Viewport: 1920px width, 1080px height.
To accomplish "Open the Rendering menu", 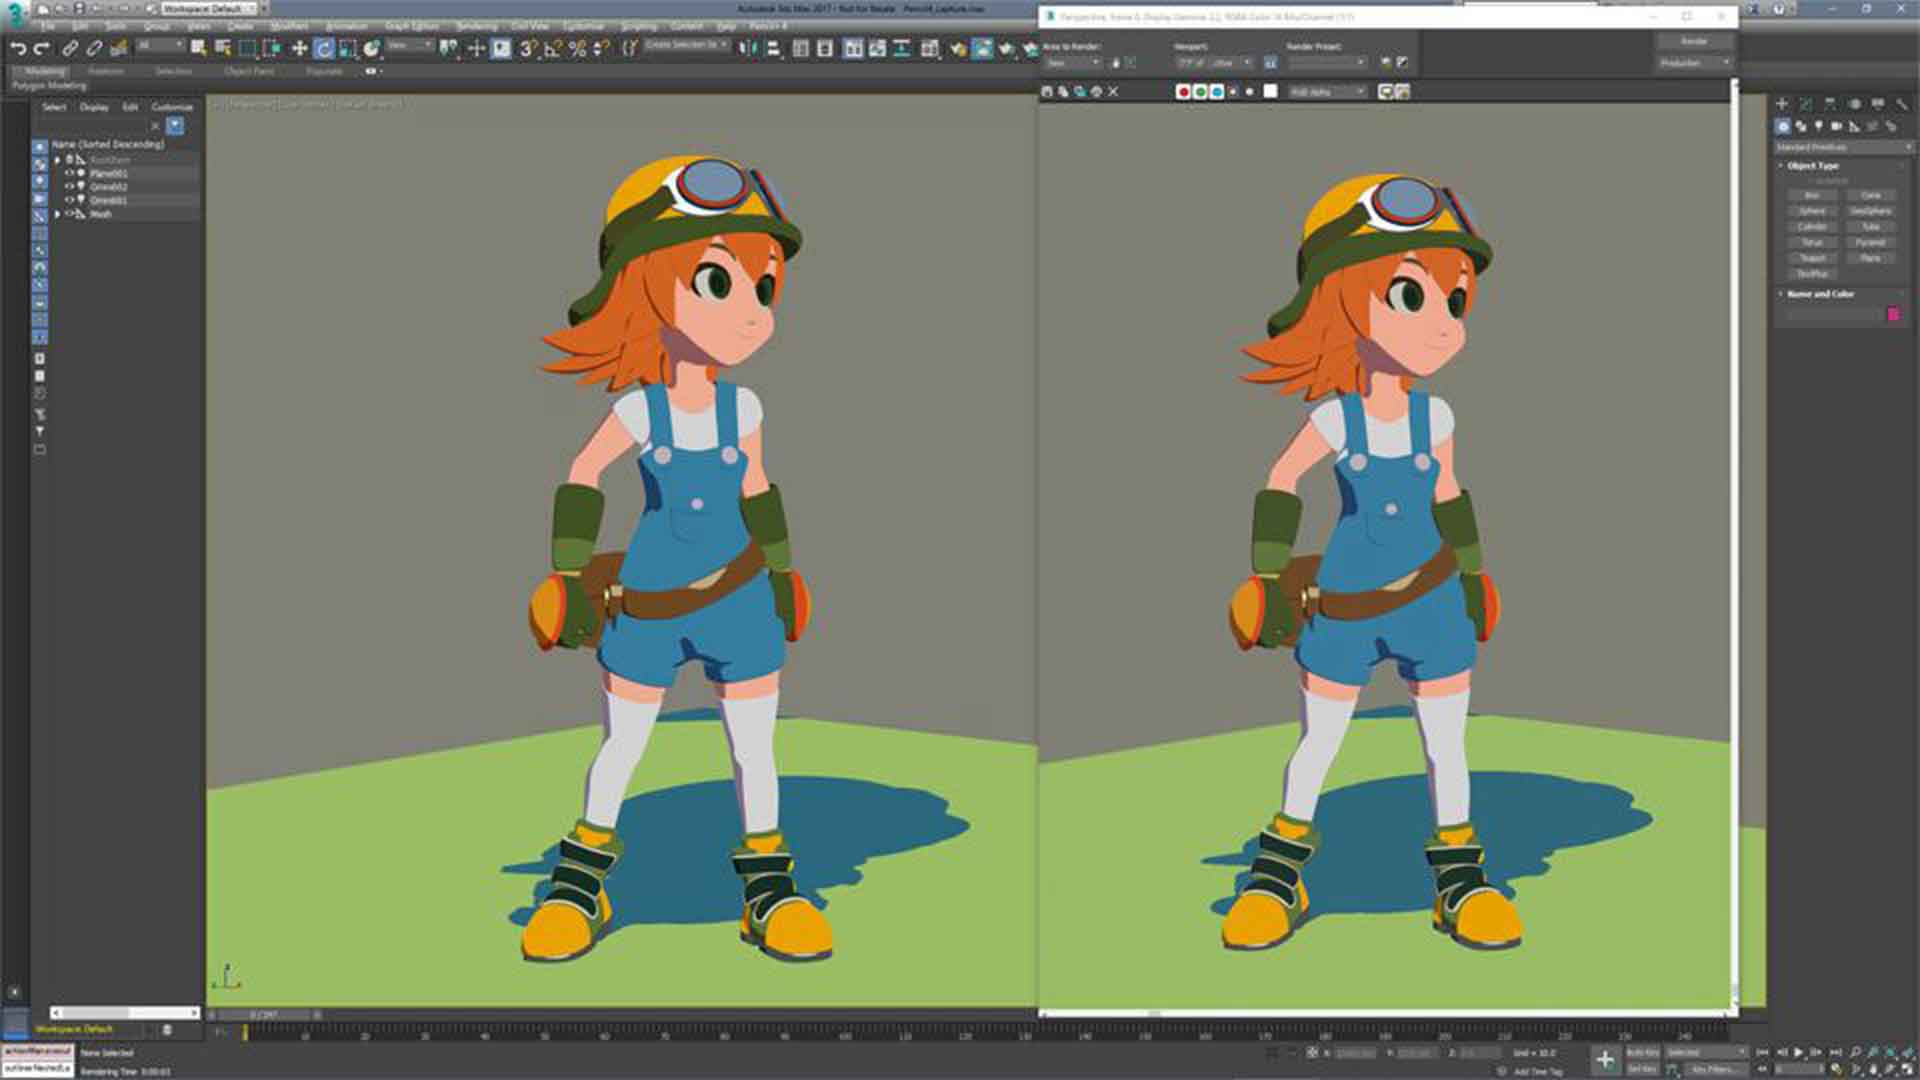I will click(476, 26).
